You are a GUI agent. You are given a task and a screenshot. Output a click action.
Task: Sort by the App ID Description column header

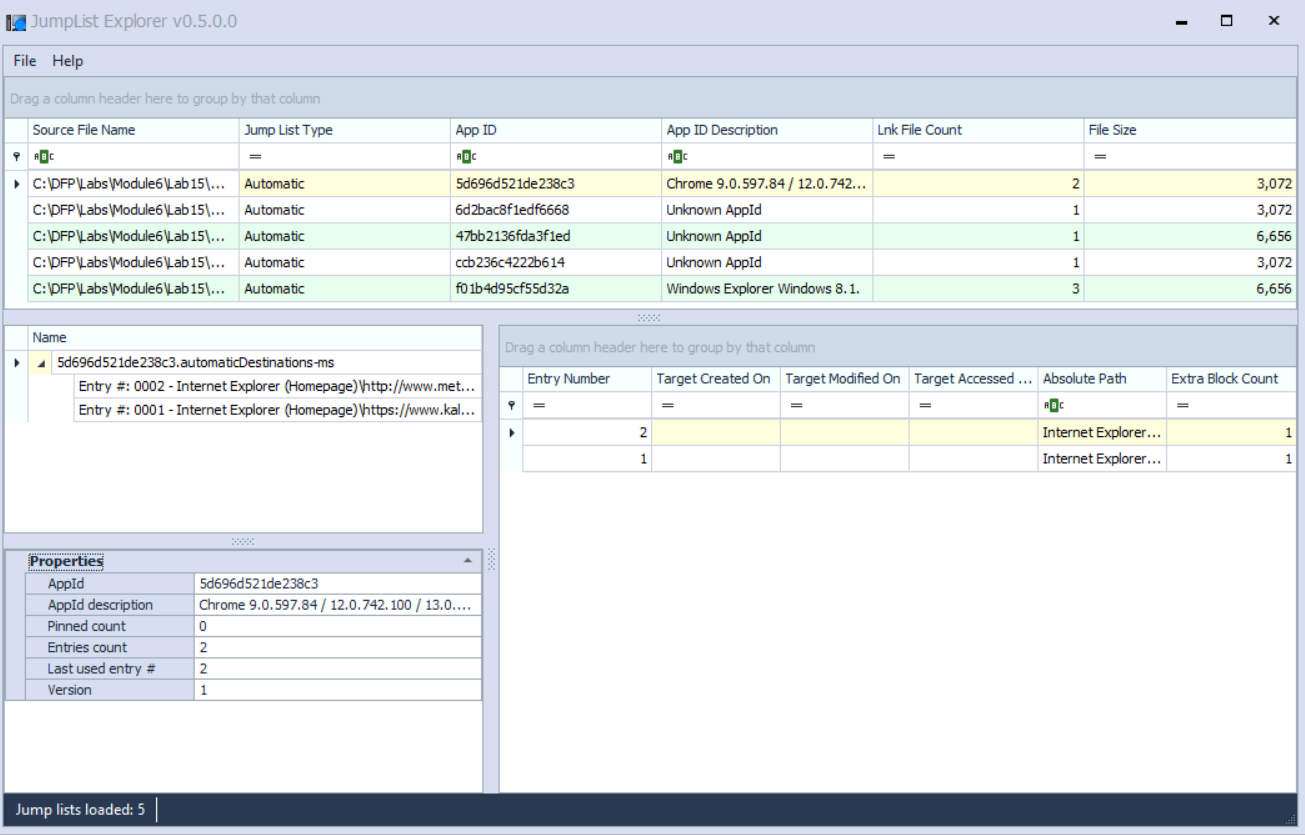(x=722, y=130)
